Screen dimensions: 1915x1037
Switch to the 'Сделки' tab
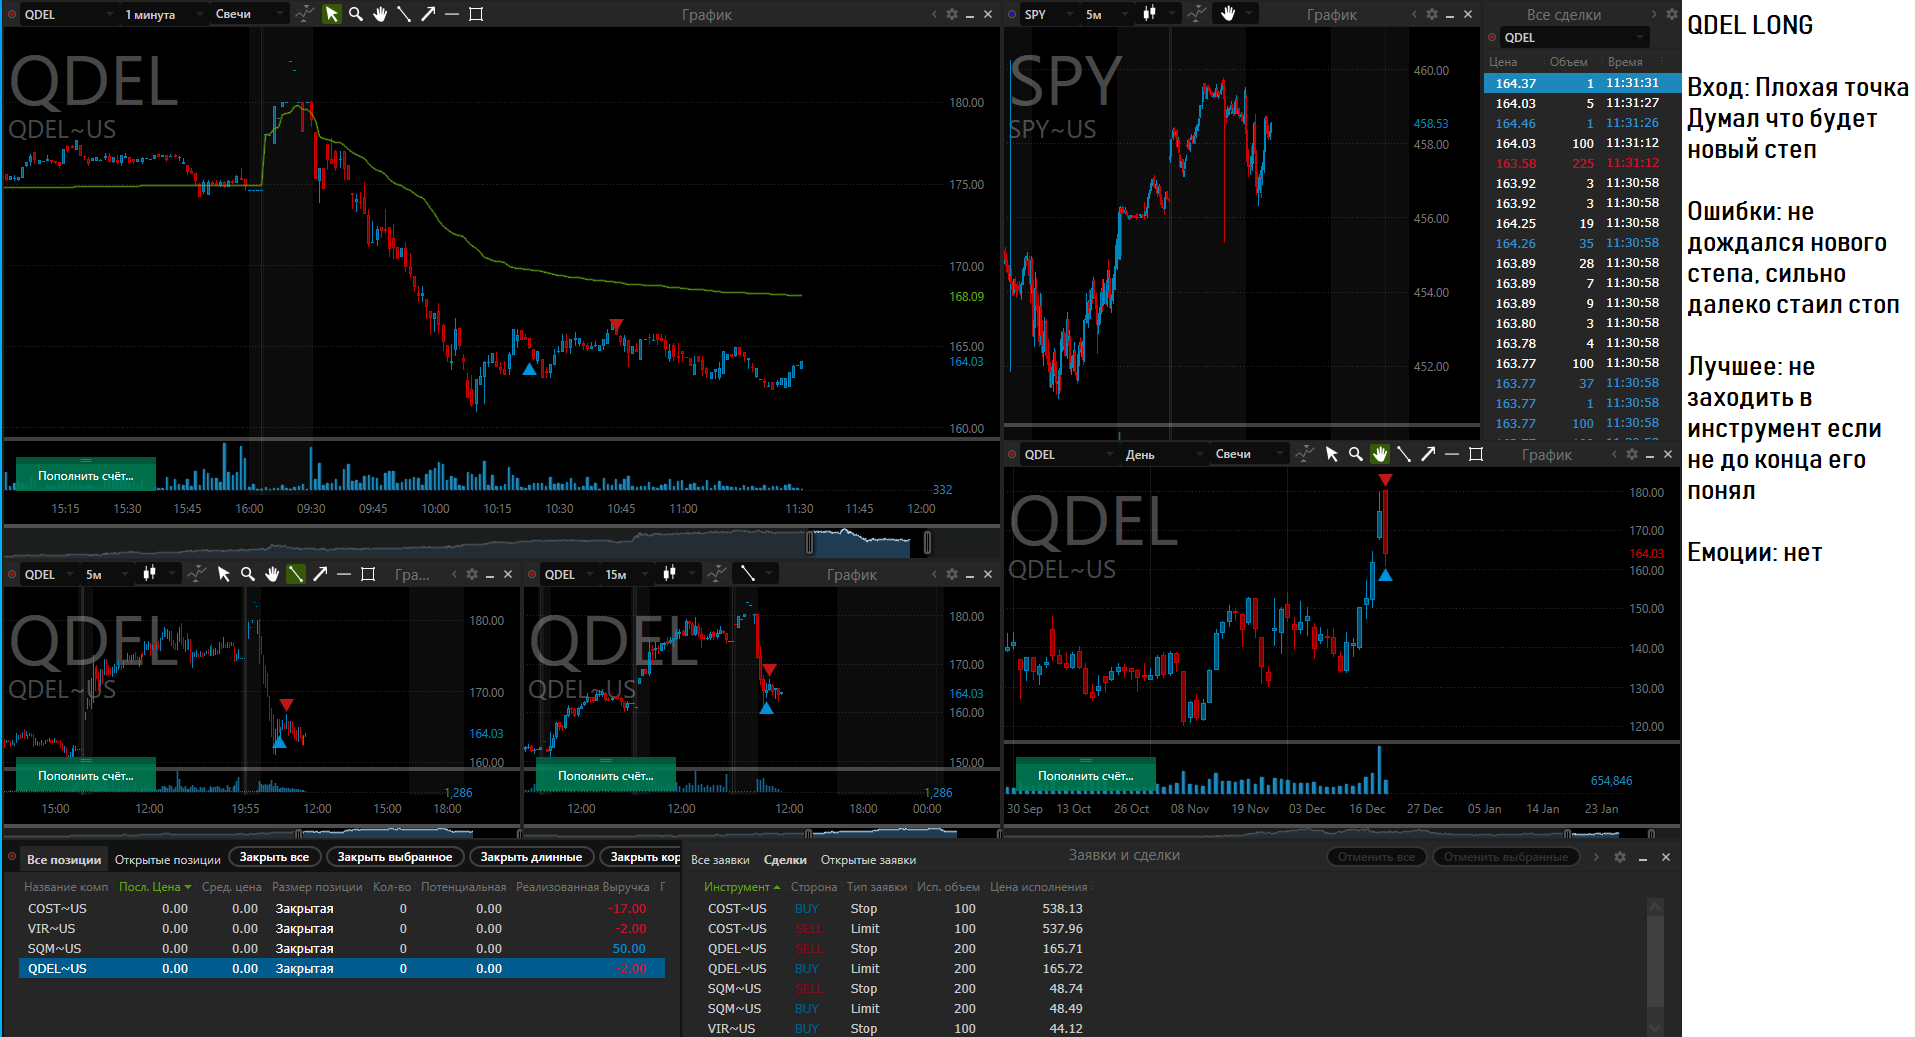click(x=785, y=859)
